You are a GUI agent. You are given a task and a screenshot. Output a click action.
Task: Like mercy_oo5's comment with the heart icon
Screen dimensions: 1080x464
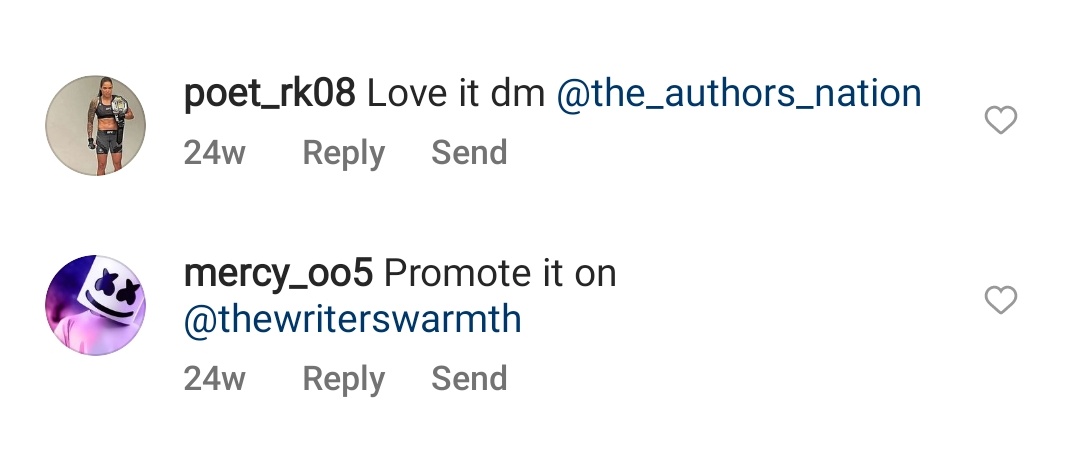1000,300
